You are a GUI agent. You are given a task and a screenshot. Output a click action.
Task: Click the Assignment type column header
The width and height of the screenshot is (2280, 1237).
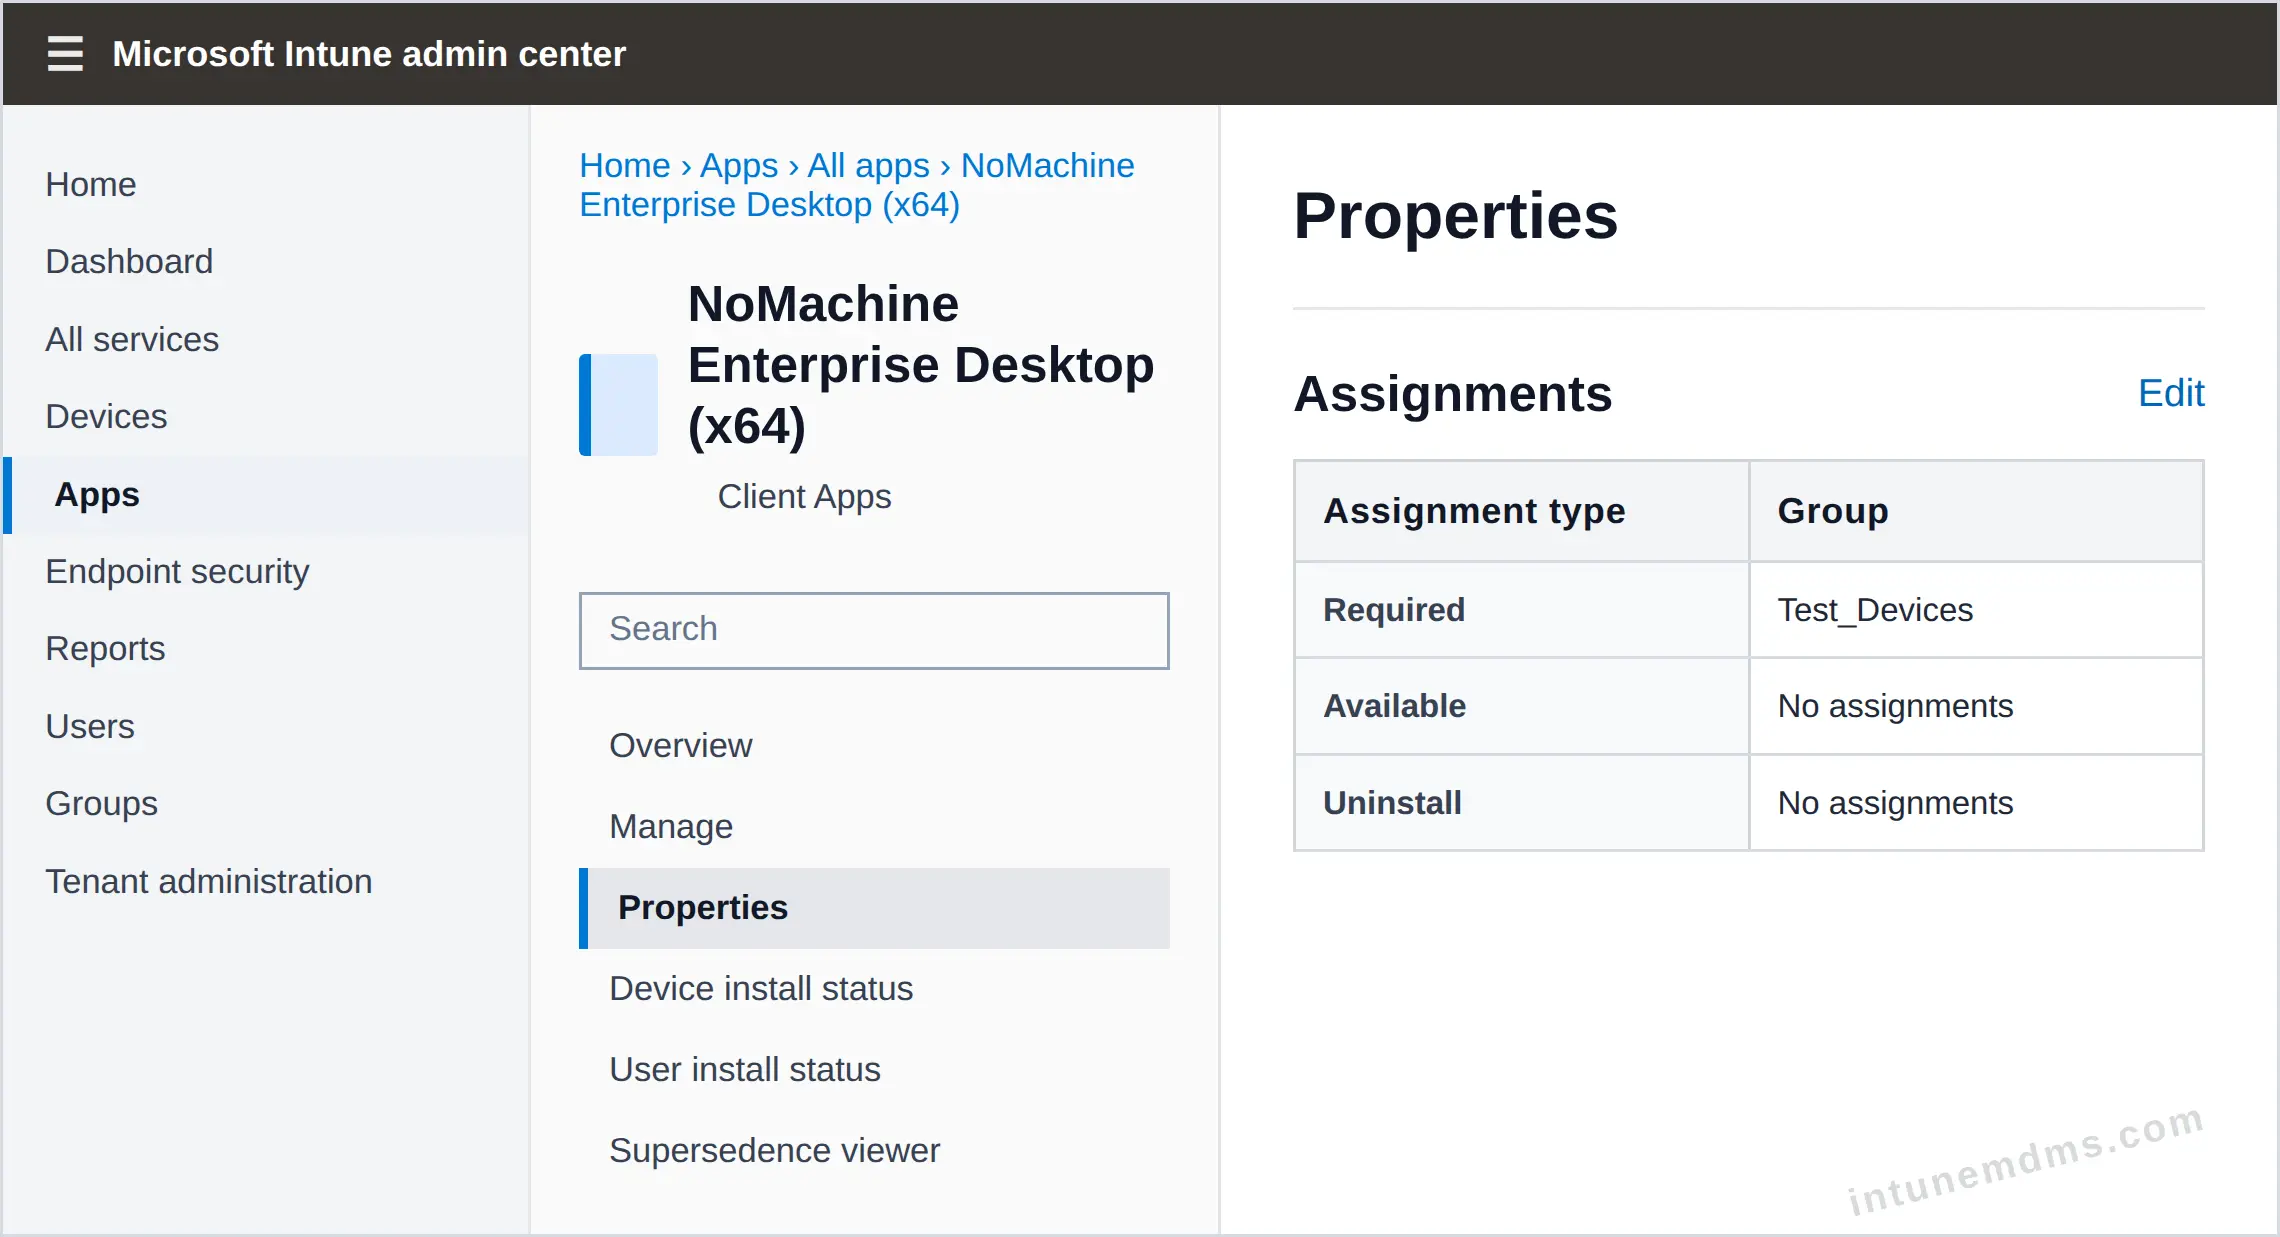[x=1521, y=511]
